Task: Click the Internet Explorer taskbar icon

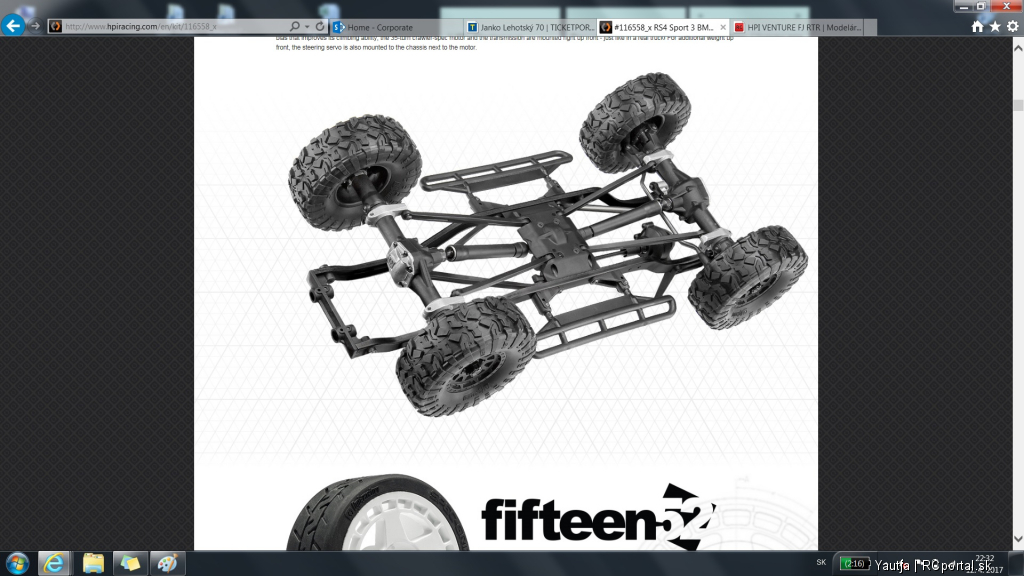Action: pos(55,564)
